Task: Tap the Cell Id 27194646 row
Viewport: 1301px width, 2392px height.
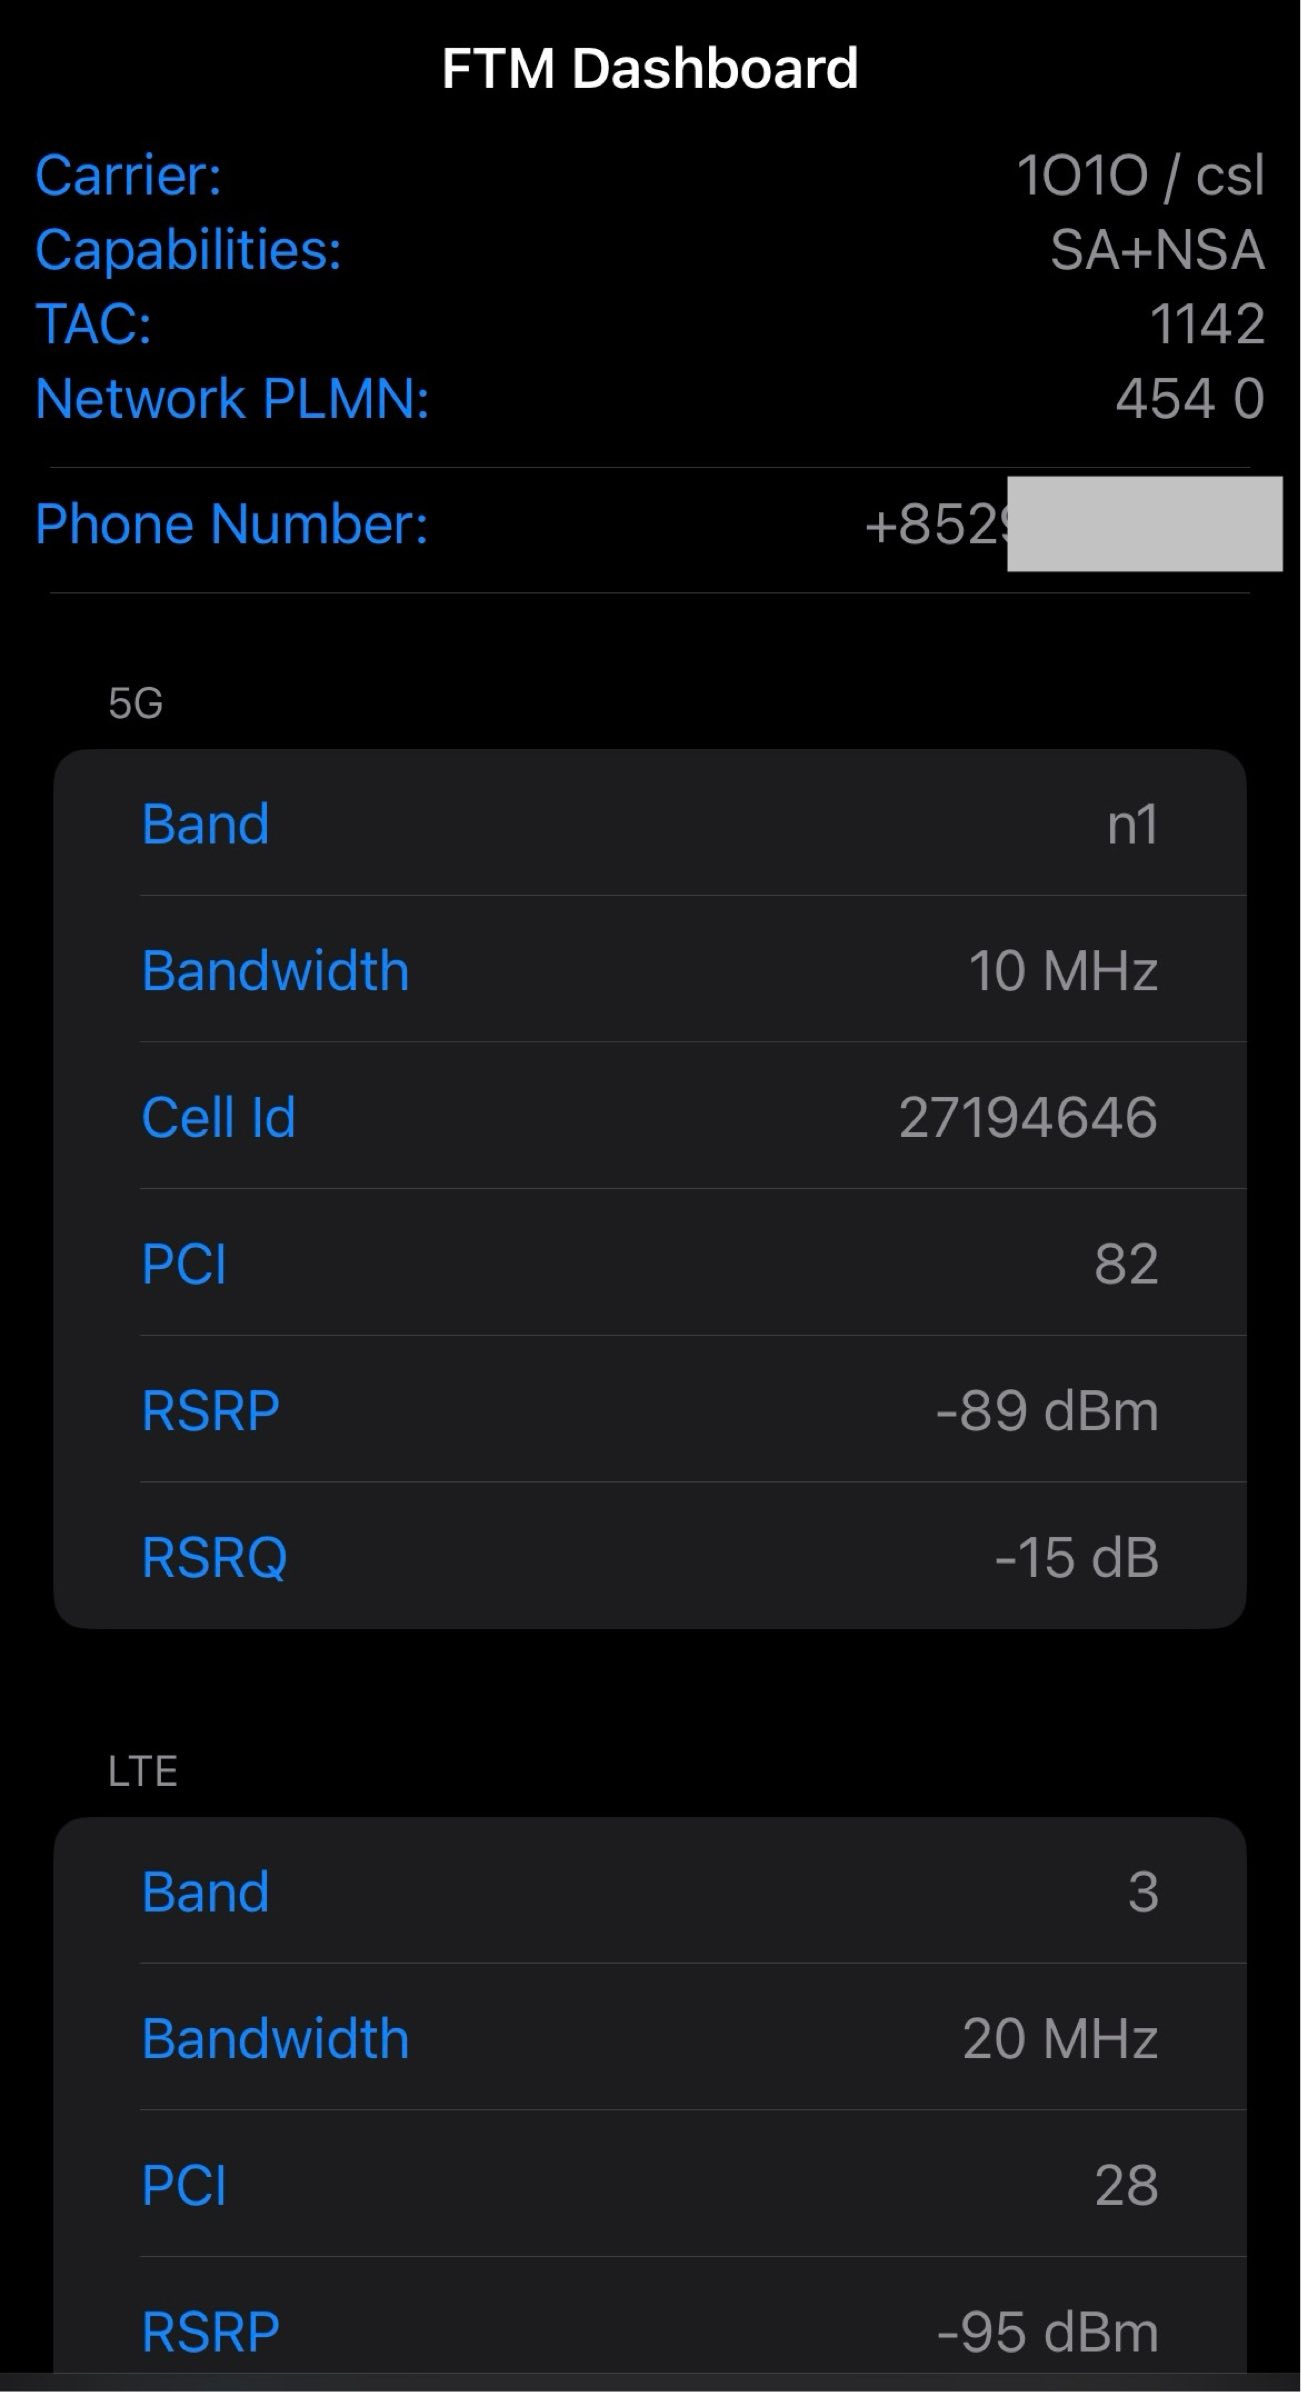Action: pyautogui.click(x=650, y=1116)
